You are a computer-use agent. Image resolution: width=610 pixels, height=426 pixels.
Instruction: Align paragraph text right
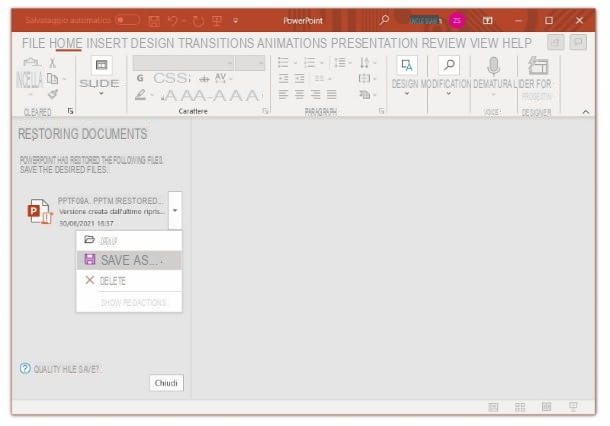tap(316, 95)
